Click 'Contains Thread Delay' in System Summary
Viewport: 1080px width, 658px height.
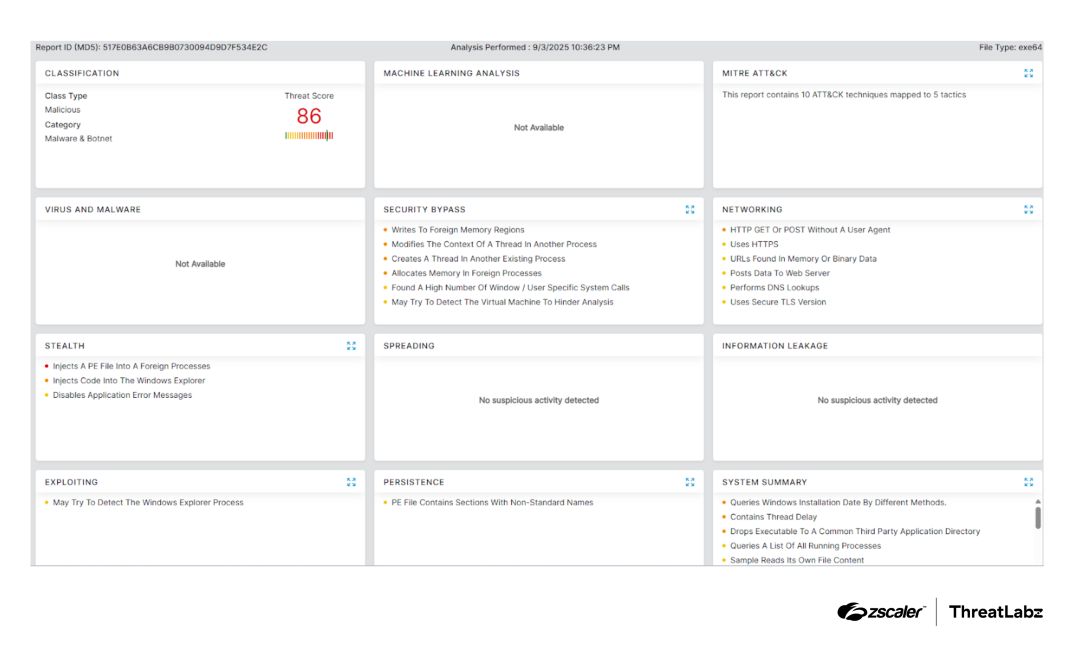[x=773, y=517]
